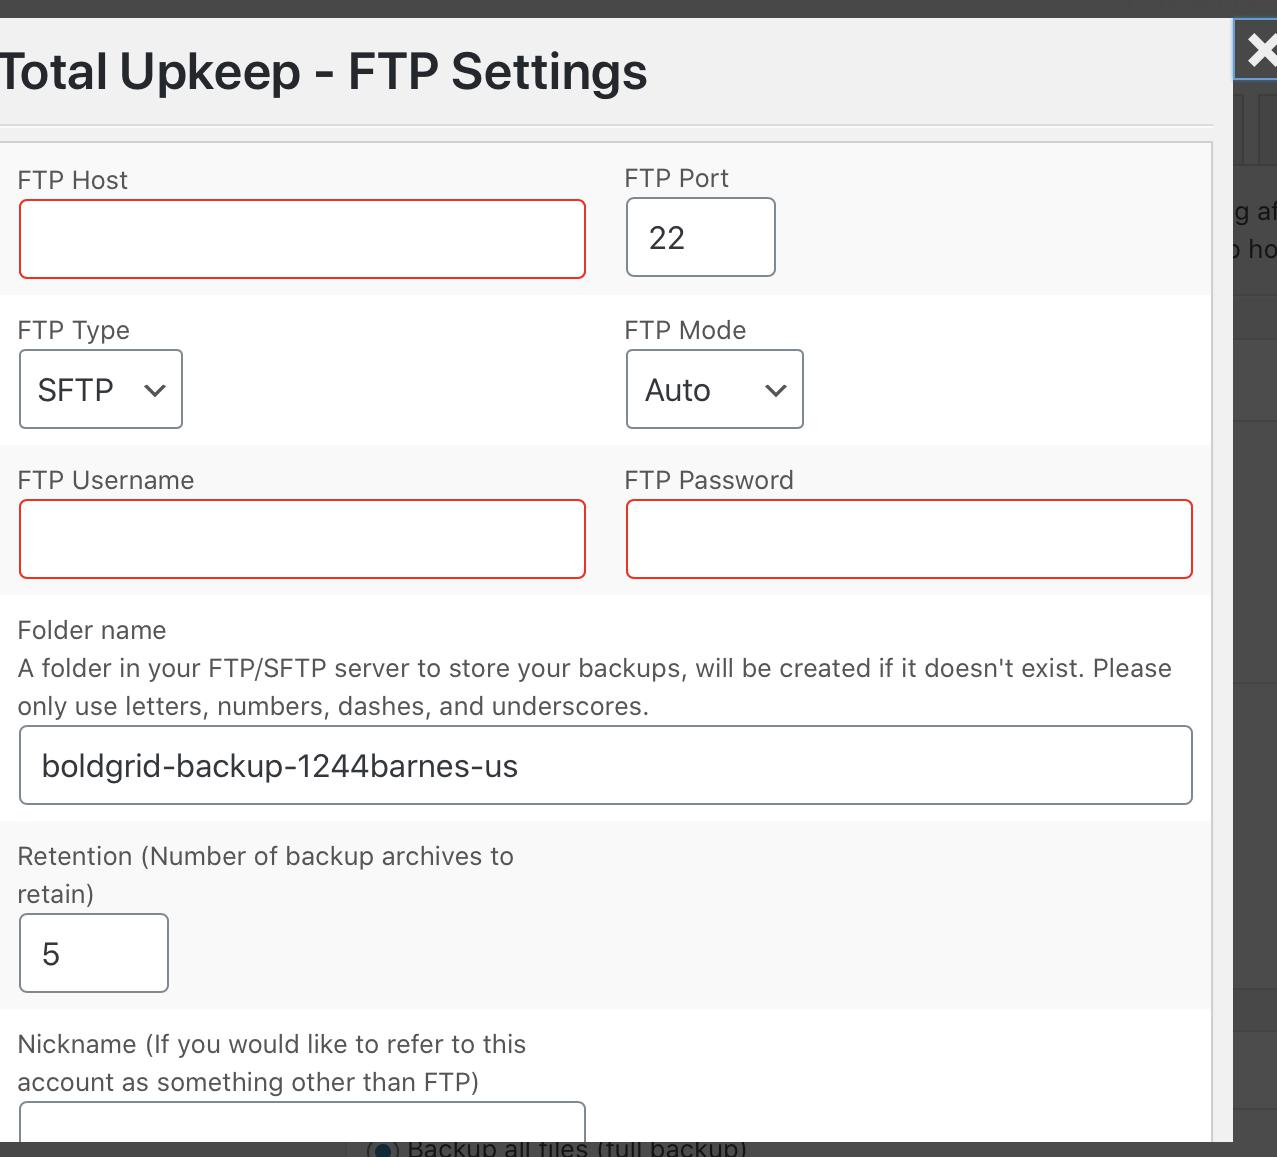
Task: Expand the SFTP selector chevron
Action: click(x=155, y=389)
